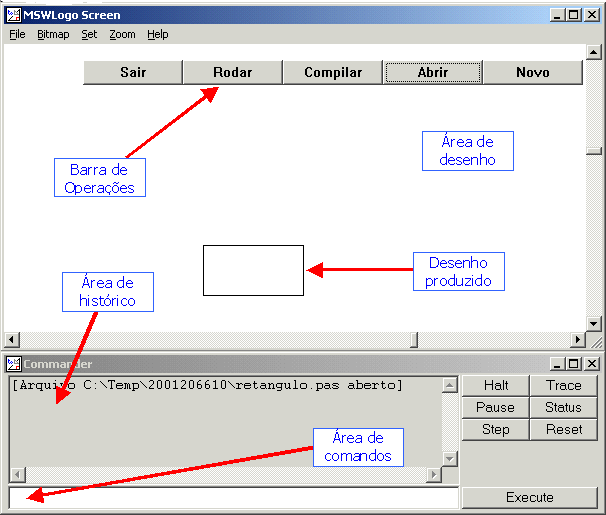
Task: Minimize the MSWLogo Screen window
Action: tap(557, 15)
